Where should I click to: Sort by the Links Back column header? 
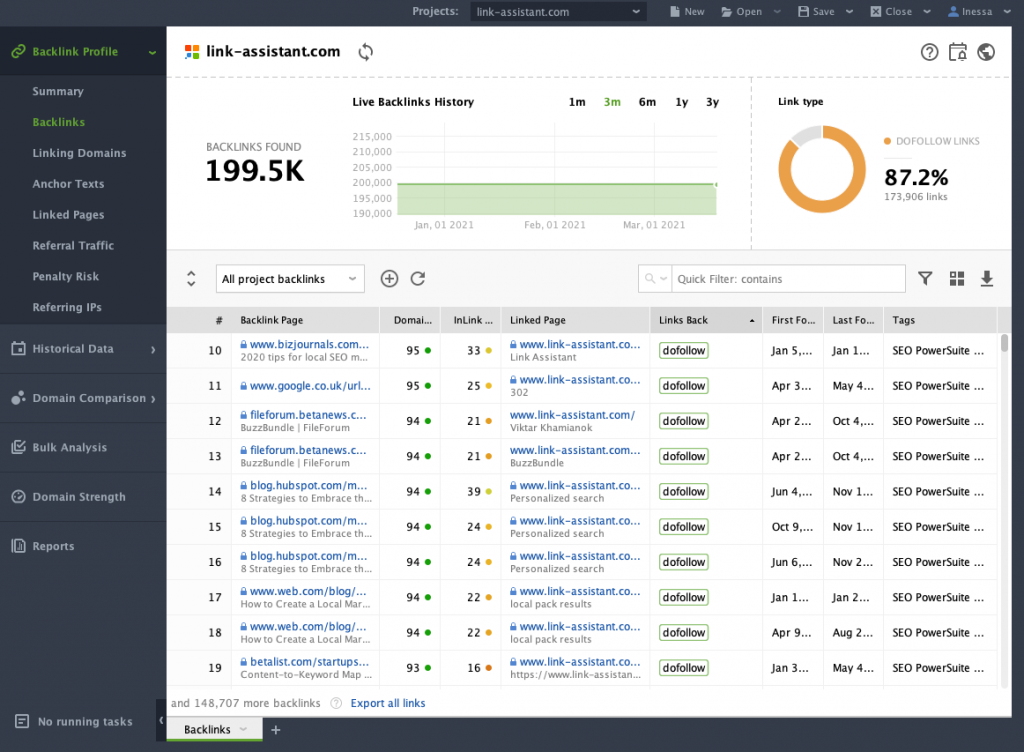click(x=706, y=320)
